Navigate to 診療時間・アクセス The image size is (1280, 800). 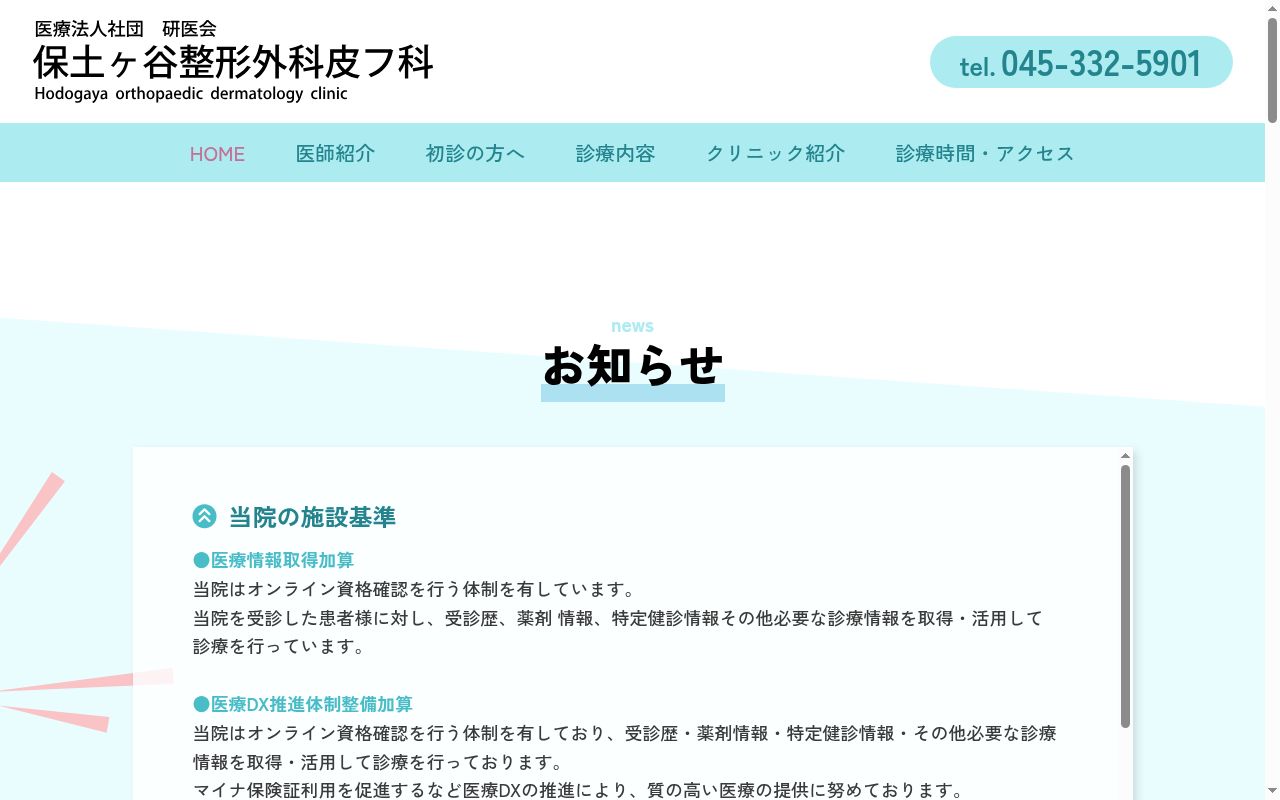[985, 154]
